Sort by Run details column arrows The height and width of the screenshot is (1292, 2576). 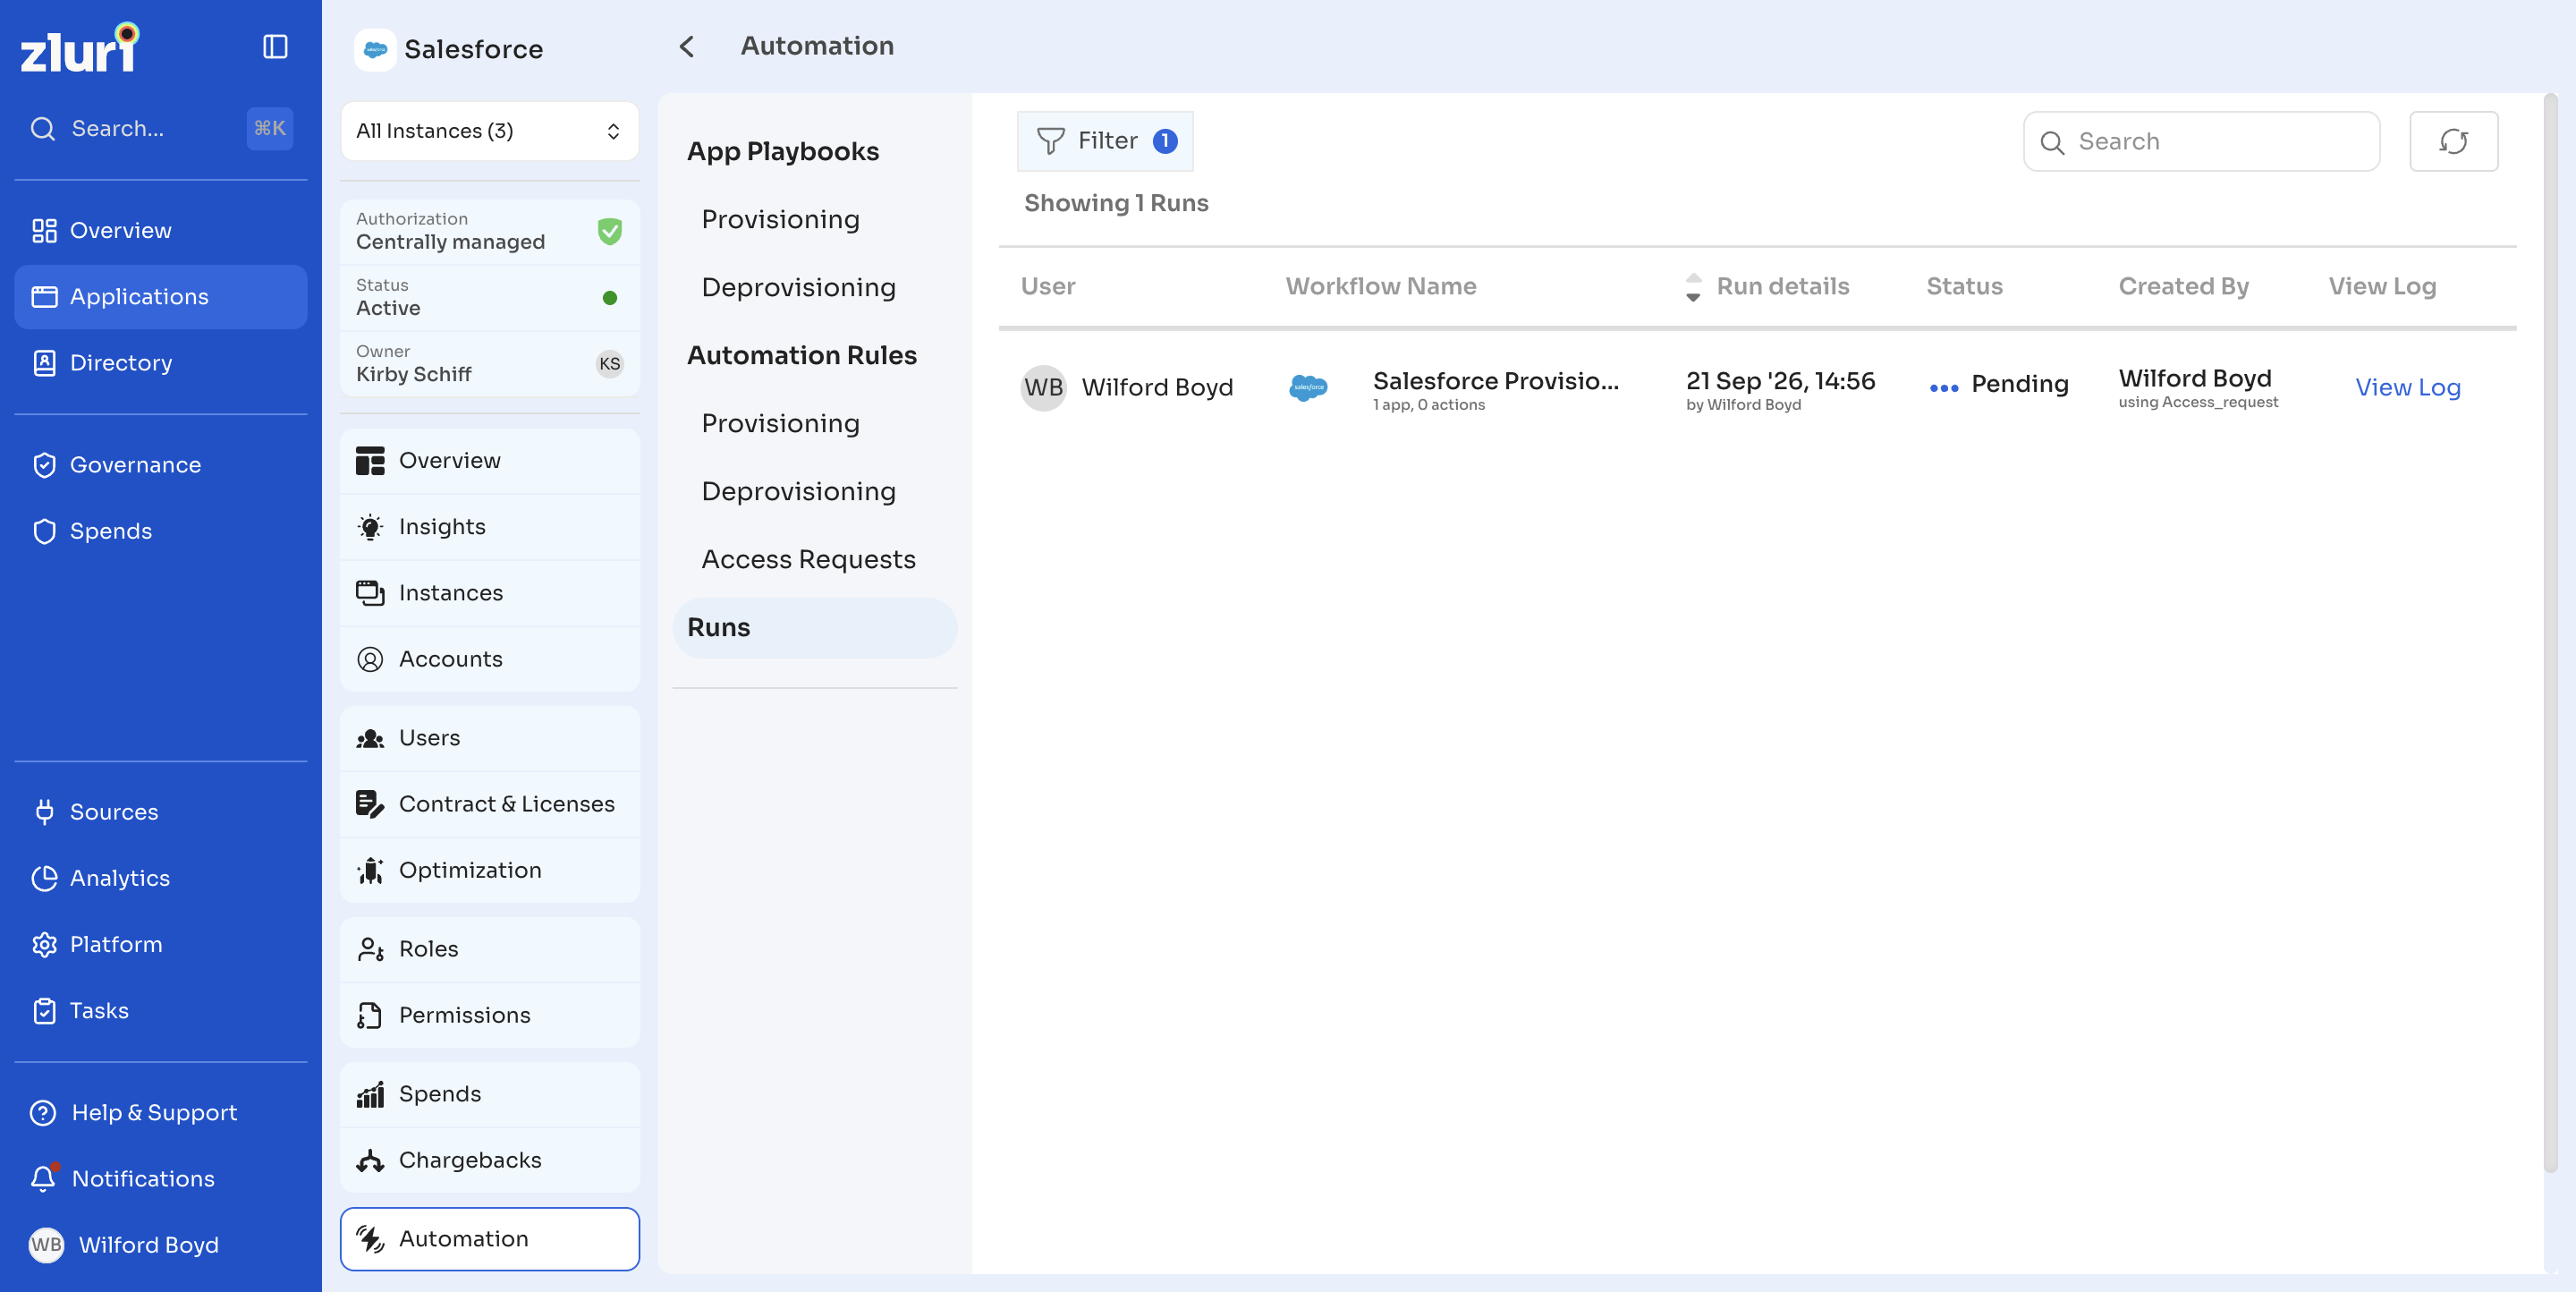point(1693,287)
